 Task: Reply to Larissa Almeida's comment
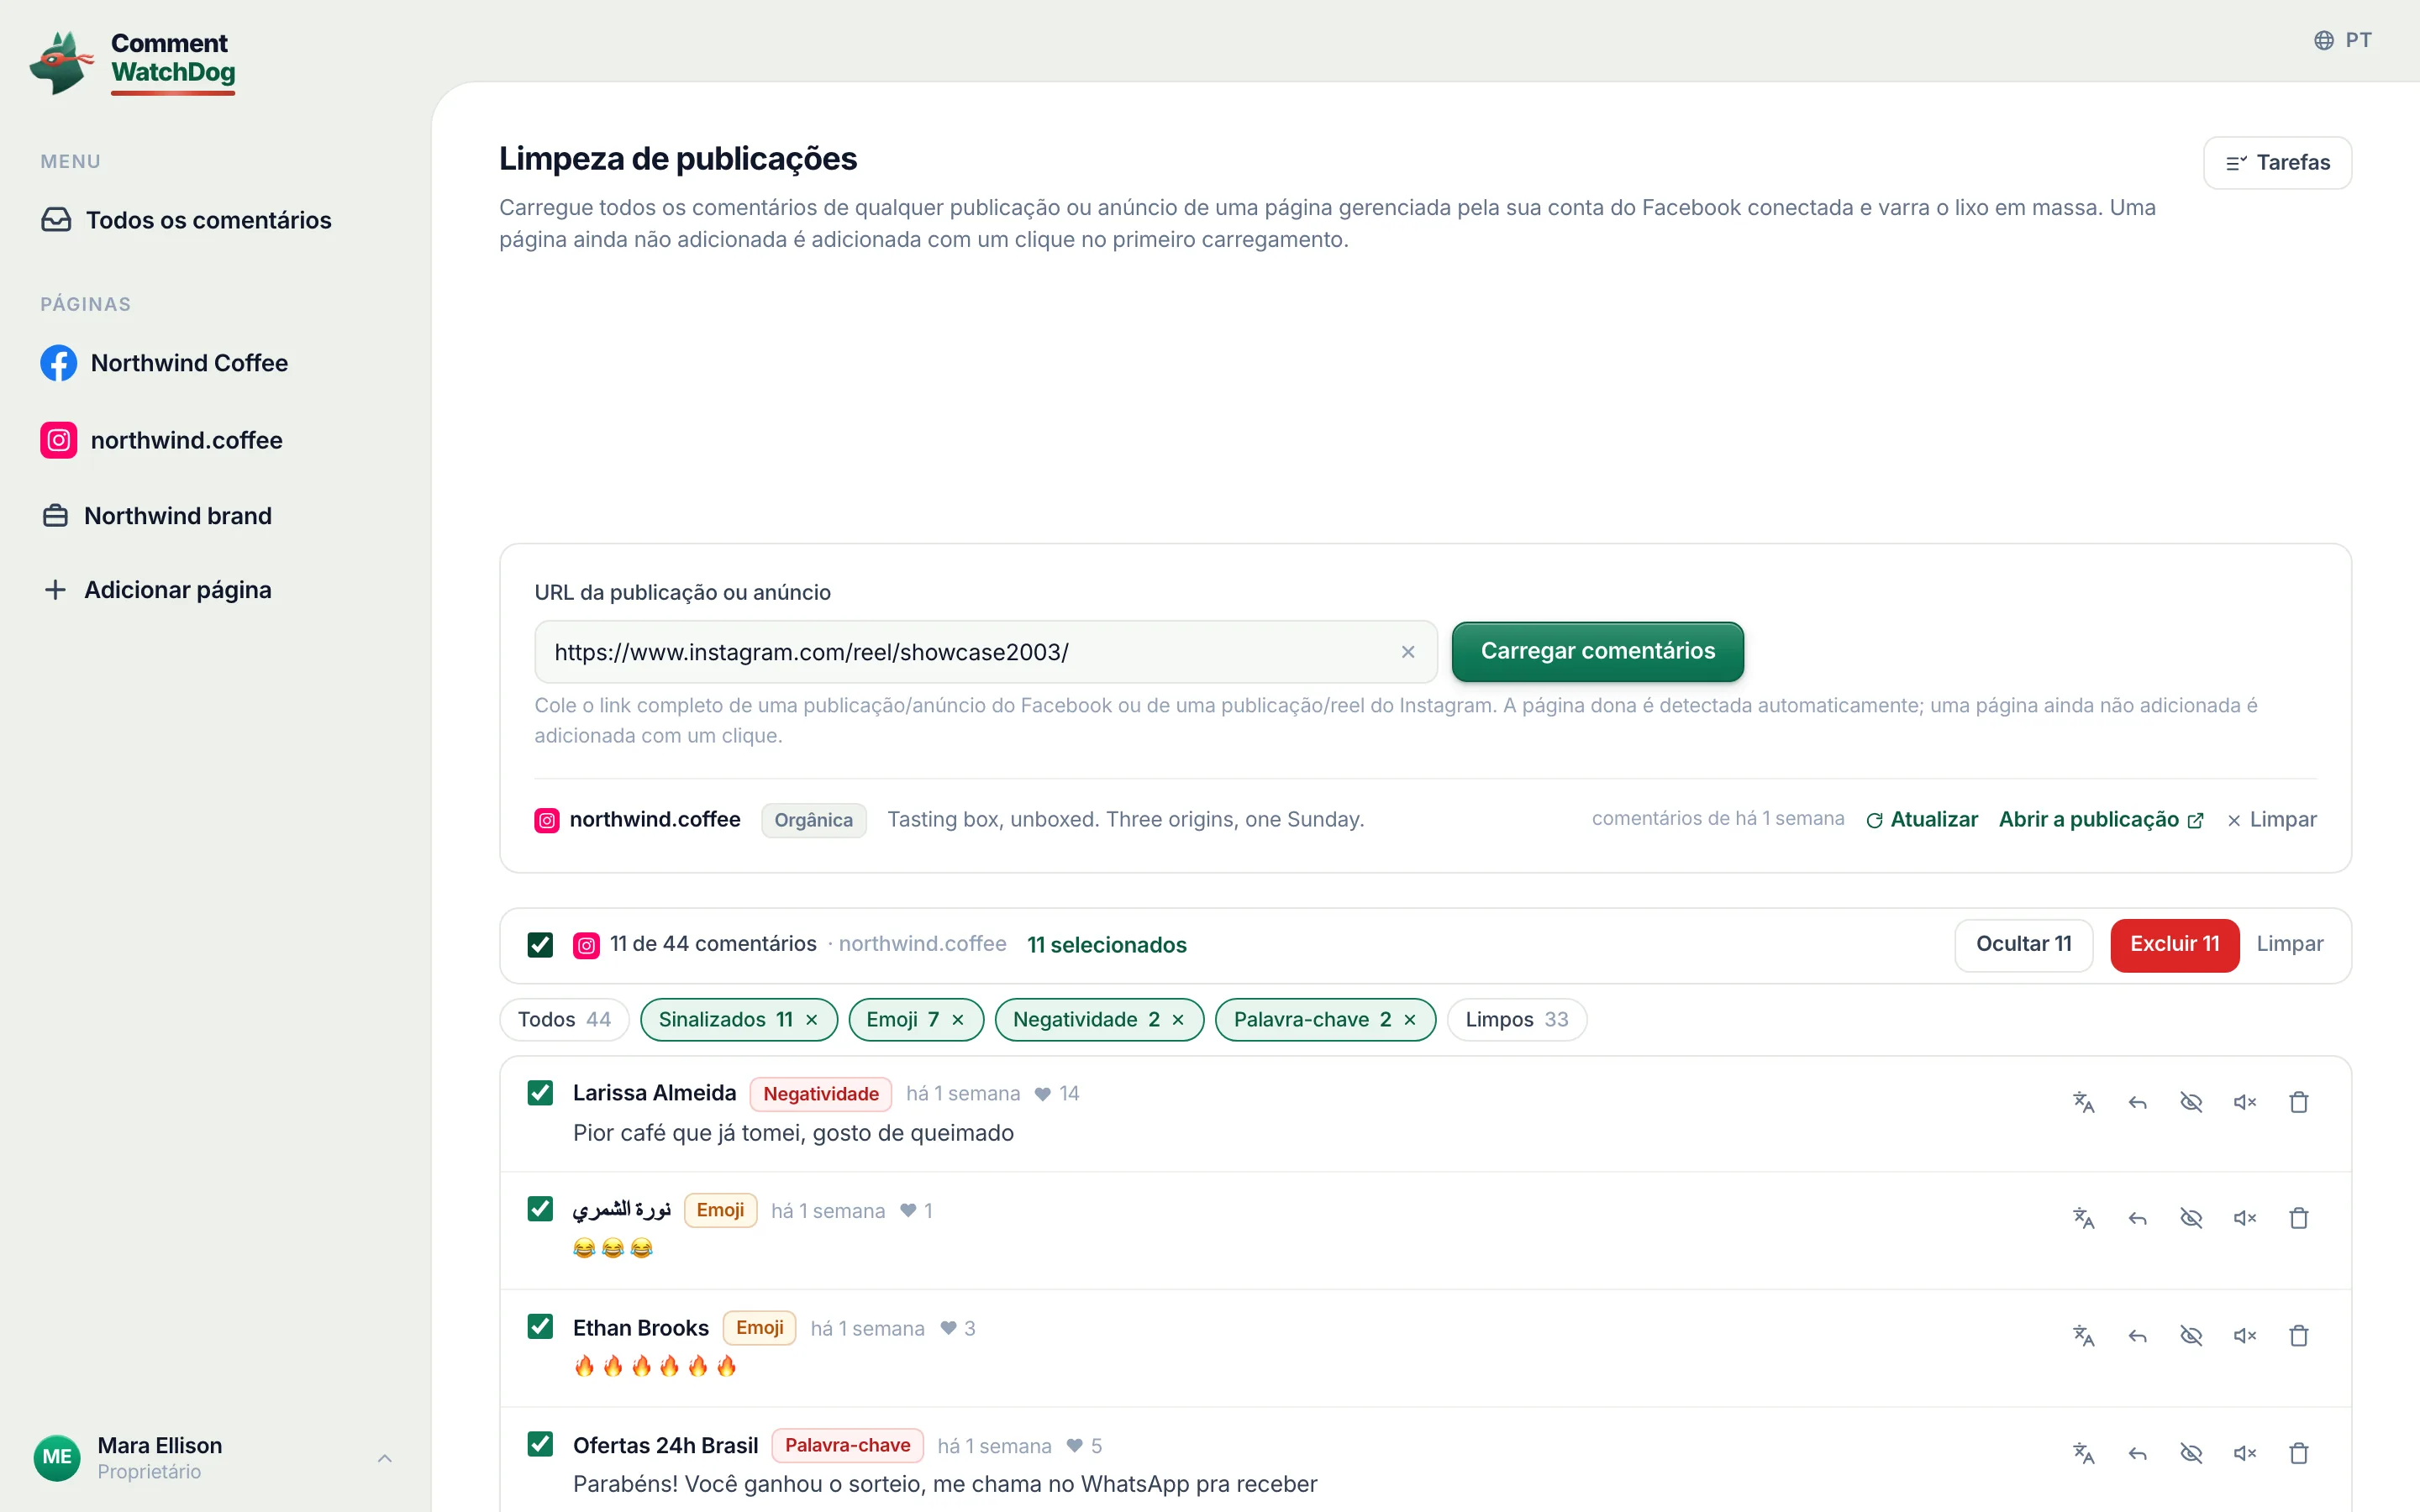pos(2137,1102)
